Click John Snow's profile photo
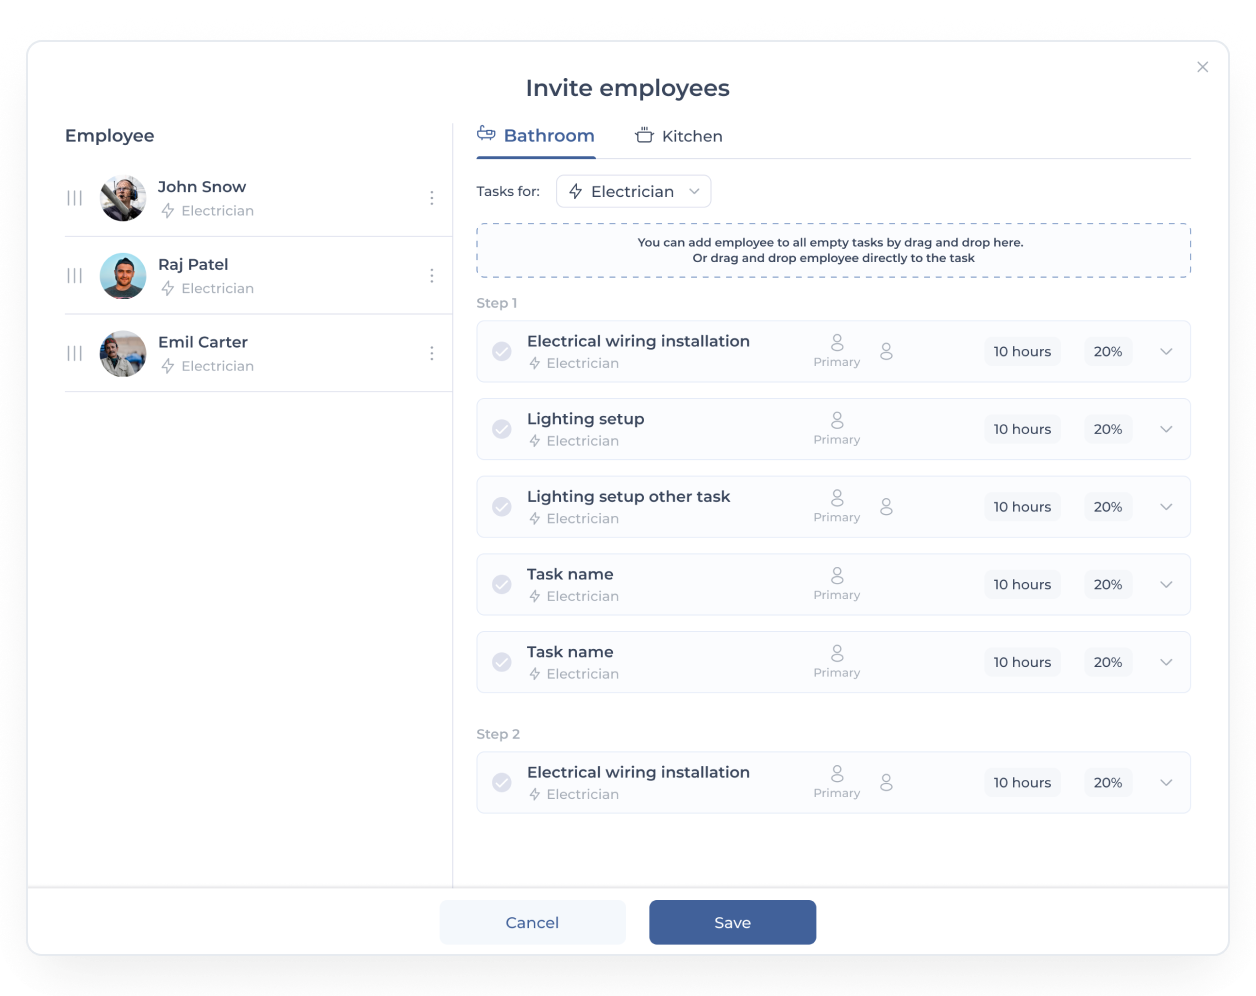This screenshot has width=1256, height=996. point(123,198)
